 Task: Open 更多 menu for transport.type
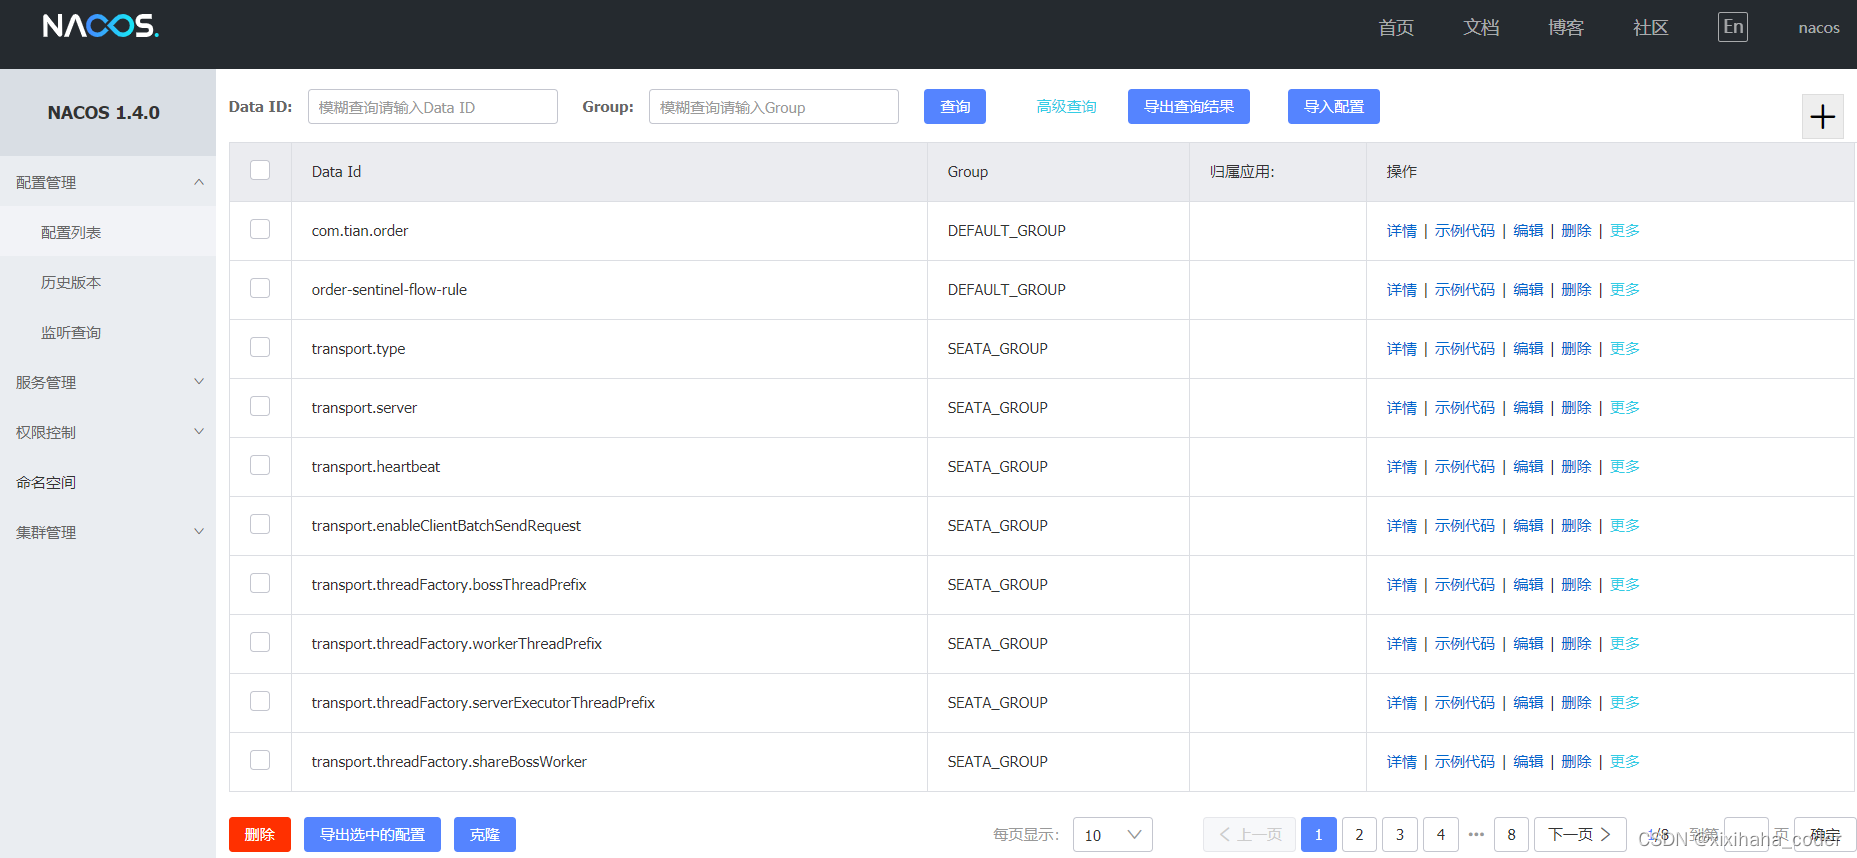pyautogui.click(x=1625, y=349)
